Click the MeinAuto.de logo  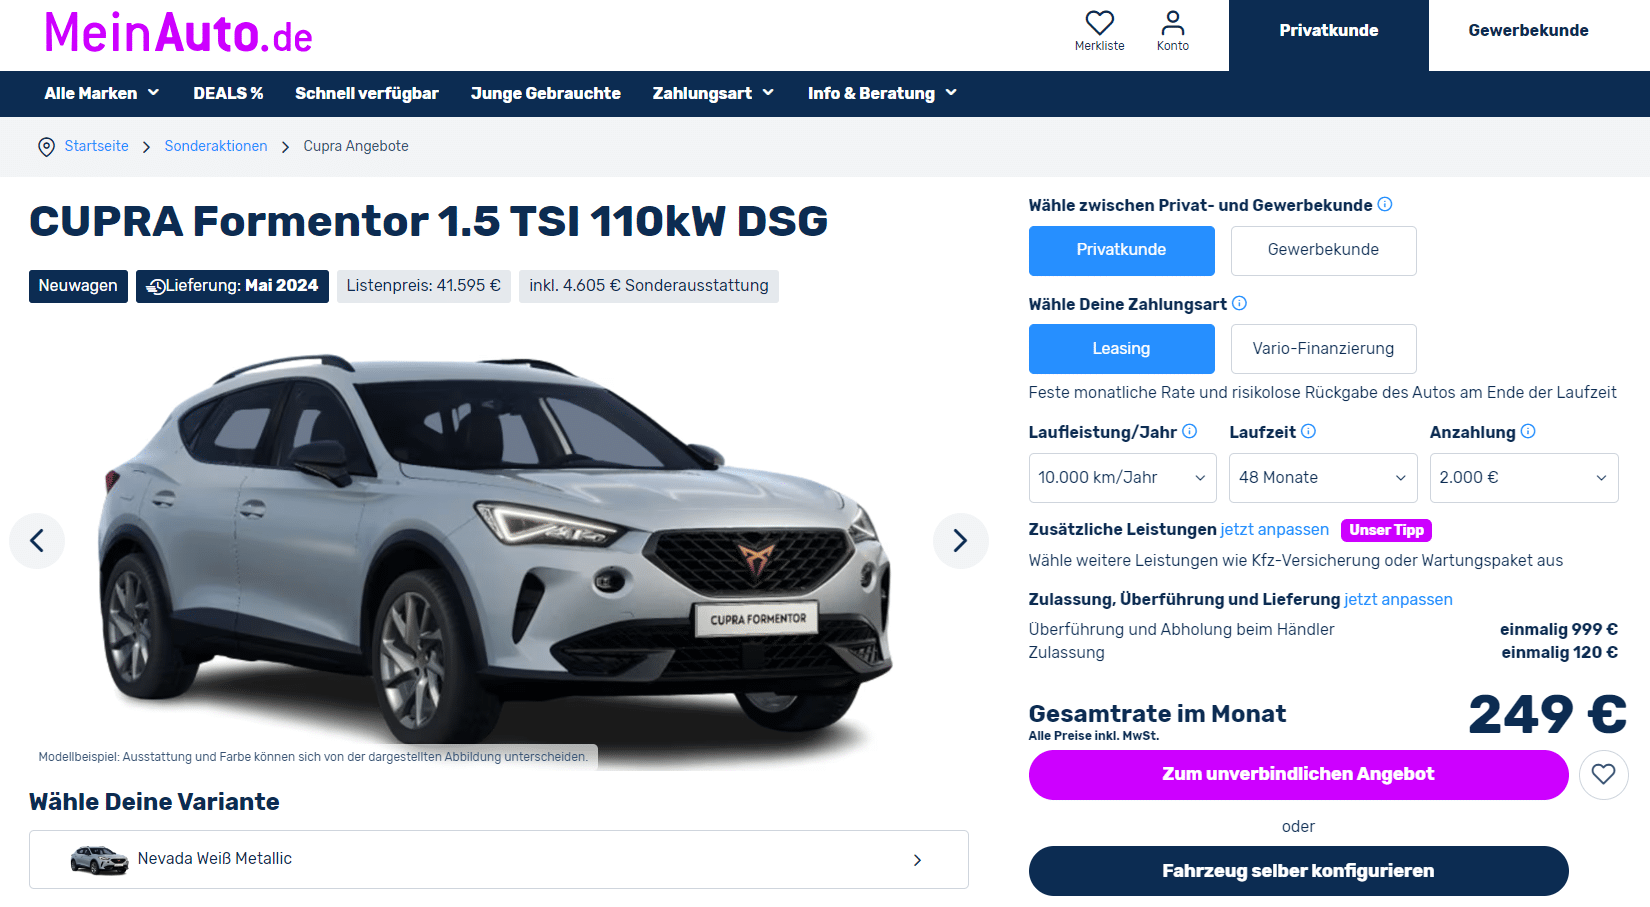coord(178,33)
